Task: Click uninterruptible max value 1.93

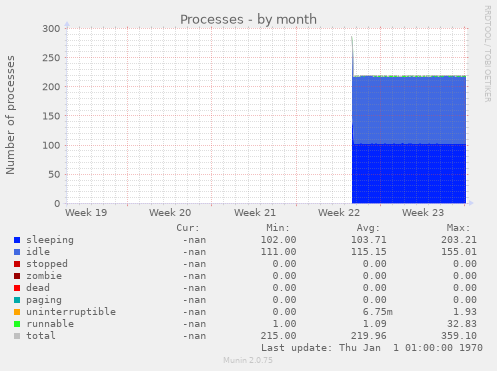Action: point(465,312)
